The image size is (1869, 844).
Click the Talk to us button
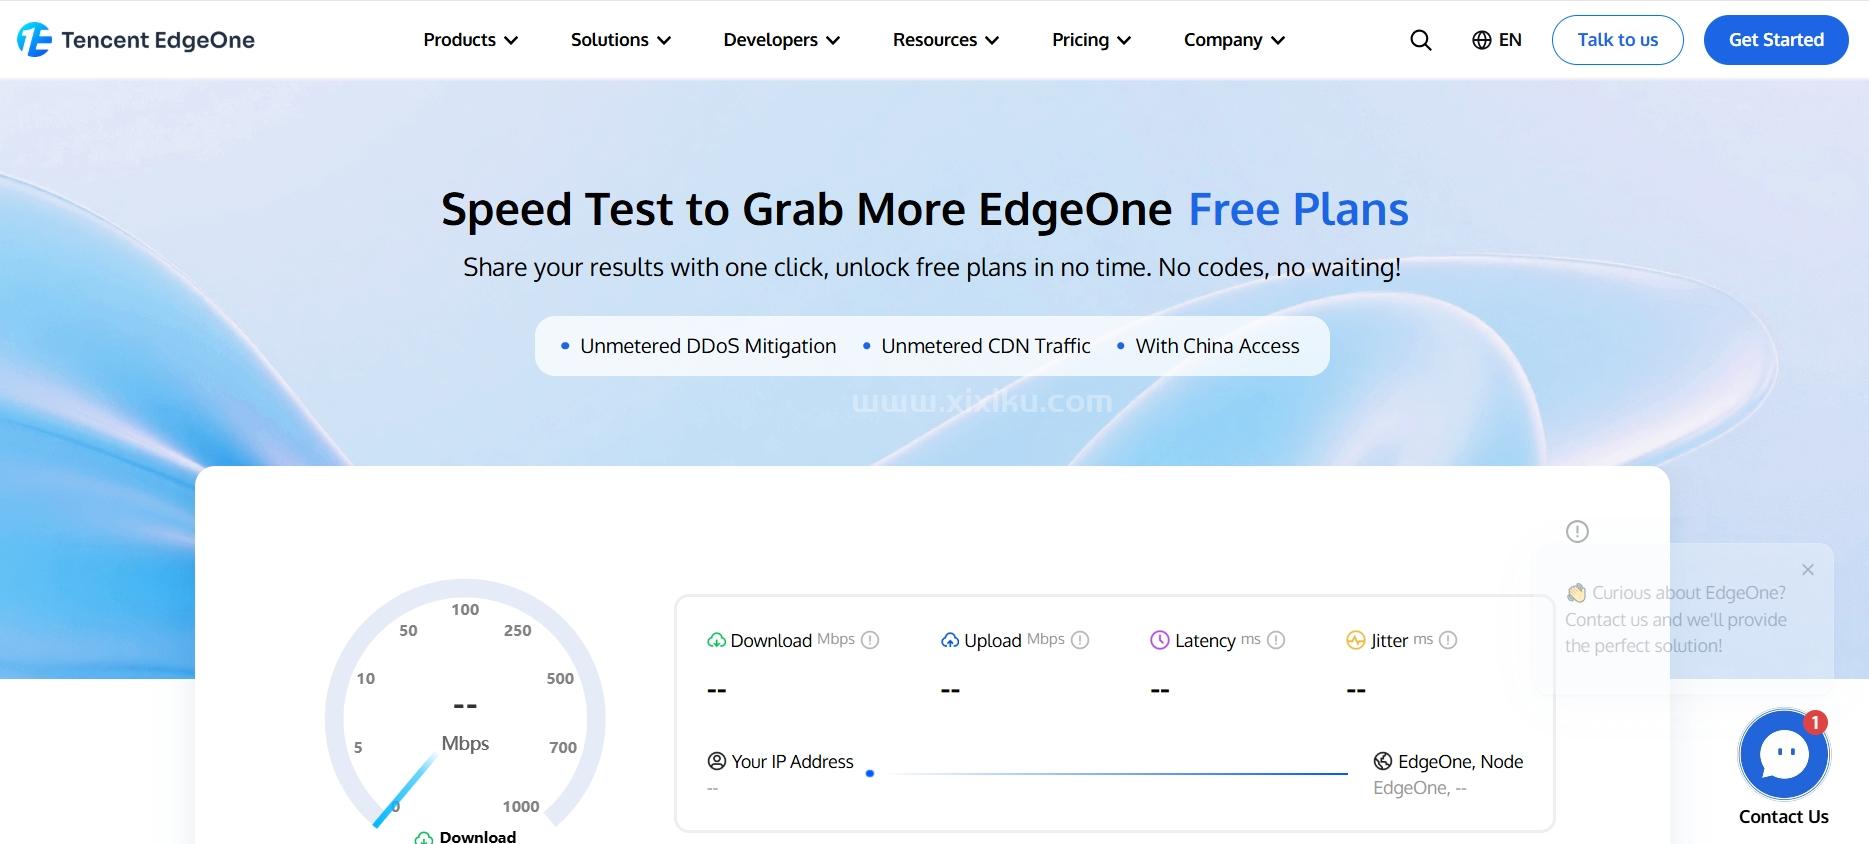point(1617,40)
